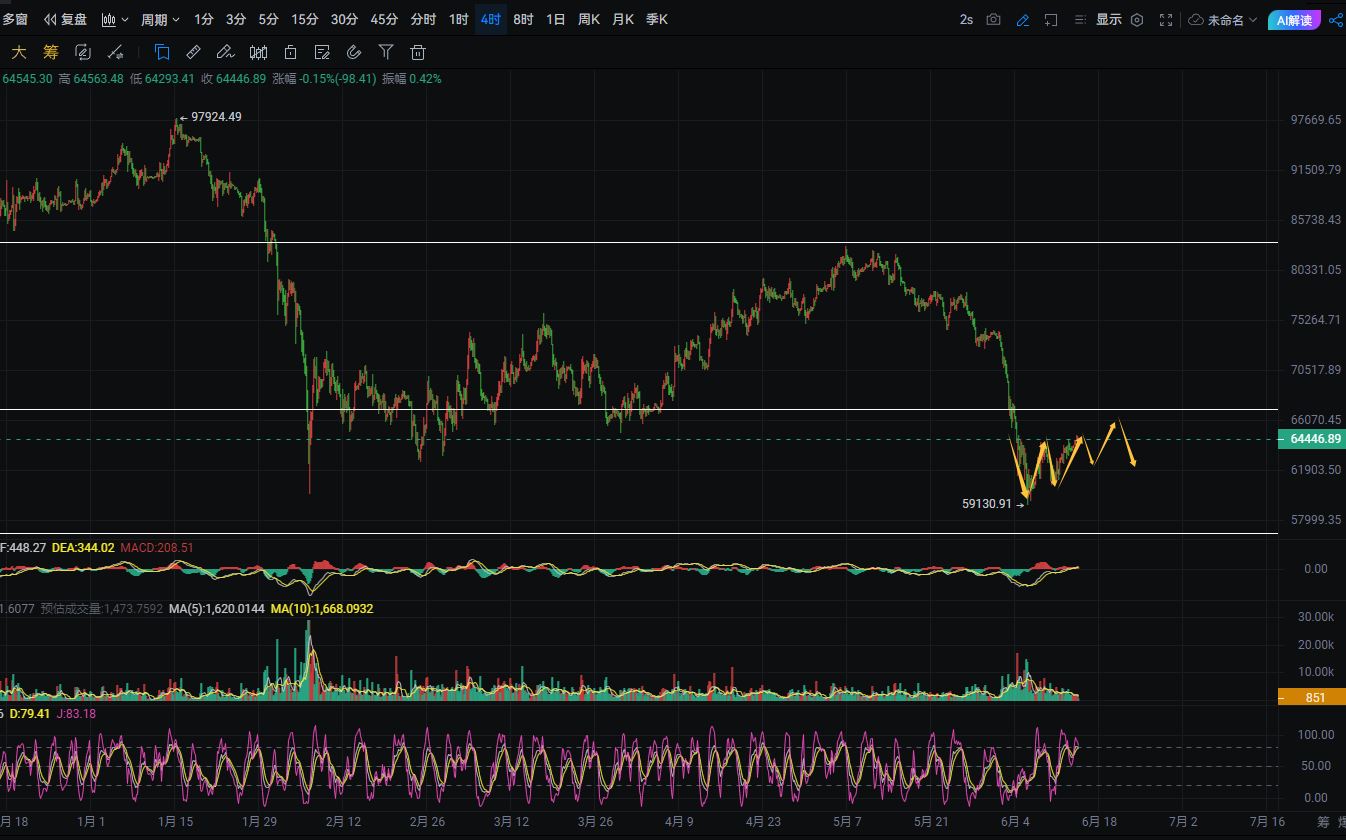This screenshot has width=1346, height=840.
Task: Click the 多窗 multi-window button
Action: (15, 19)
